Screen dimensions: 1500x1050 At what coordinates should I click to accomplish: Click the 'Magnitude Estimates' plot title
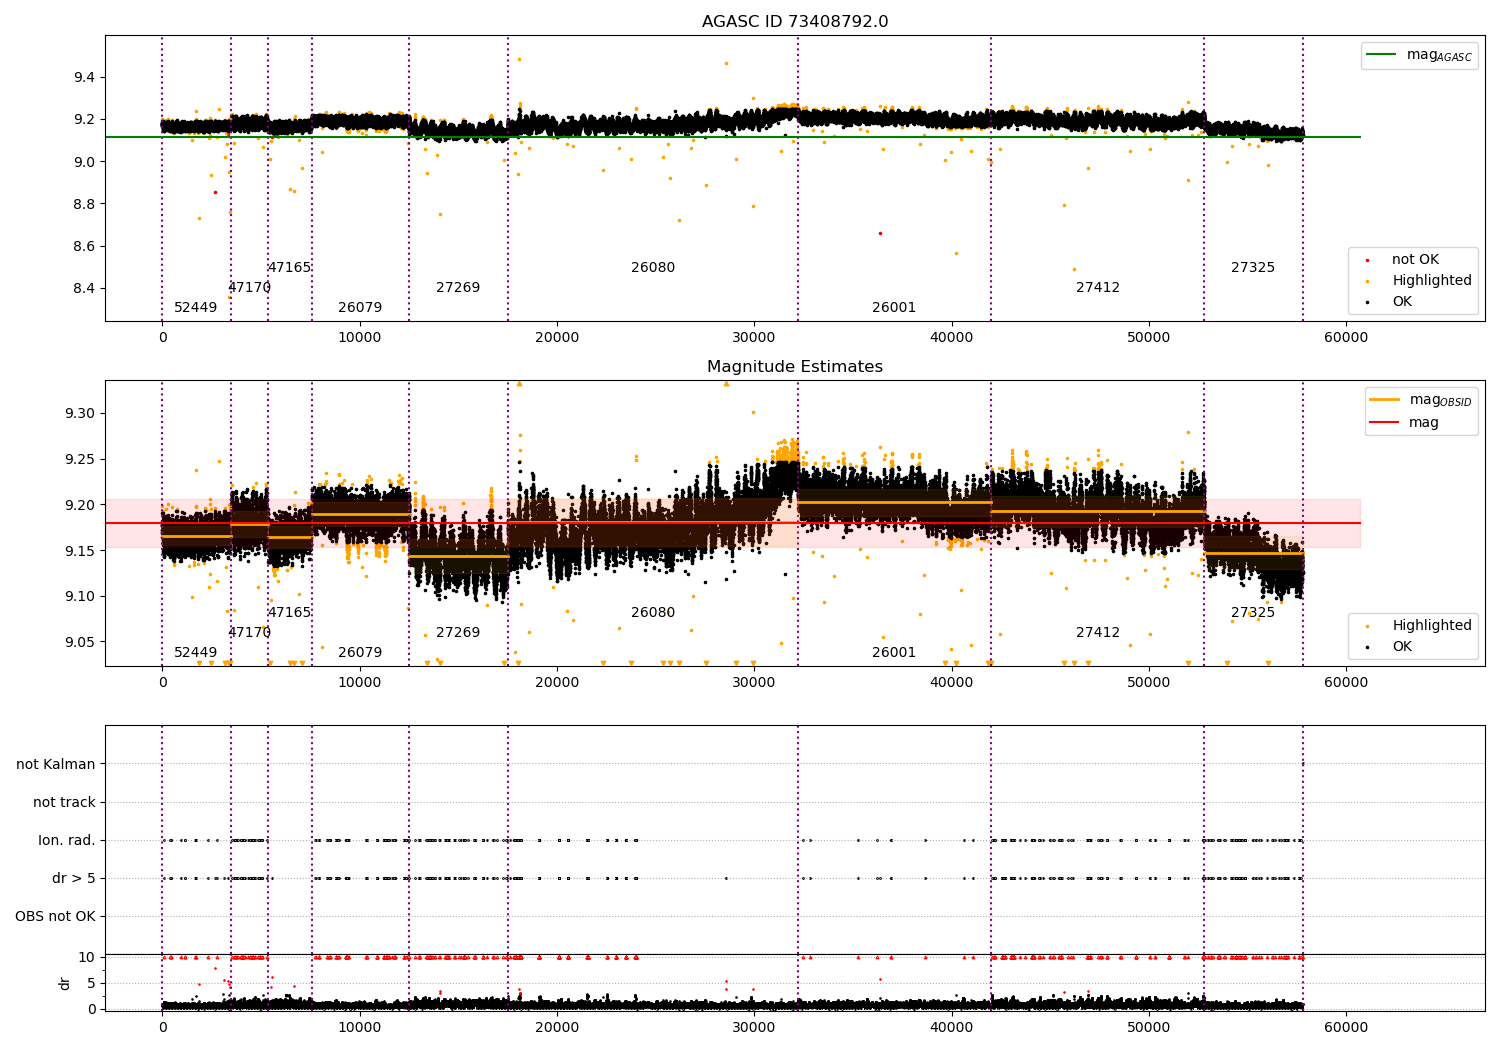click(795, 367)
